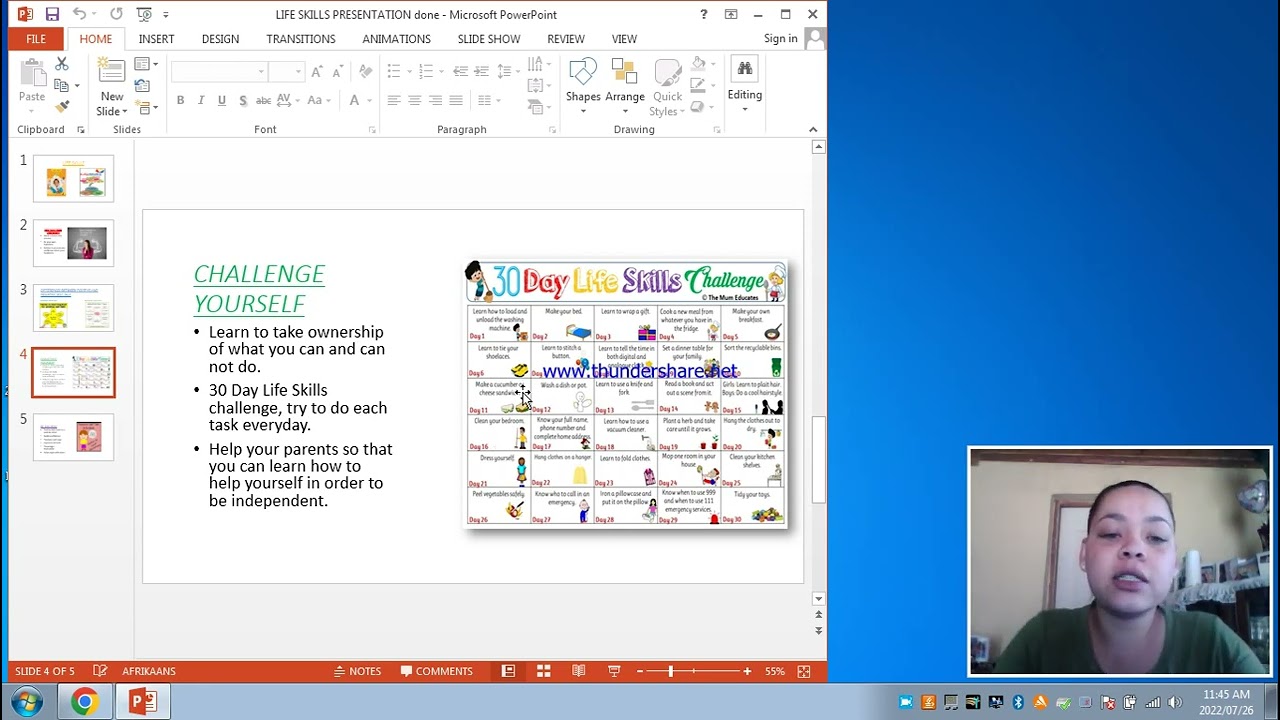
Task: Toggle Text Shadow formatting
Action: click(x=243, y=100)
